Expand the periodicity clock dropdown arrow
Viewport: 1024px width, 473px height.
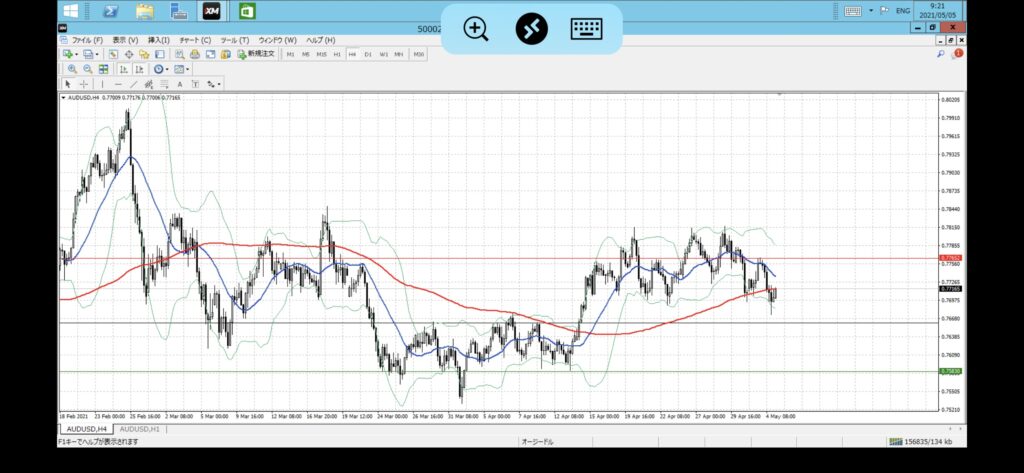click(x=167, y=69)
